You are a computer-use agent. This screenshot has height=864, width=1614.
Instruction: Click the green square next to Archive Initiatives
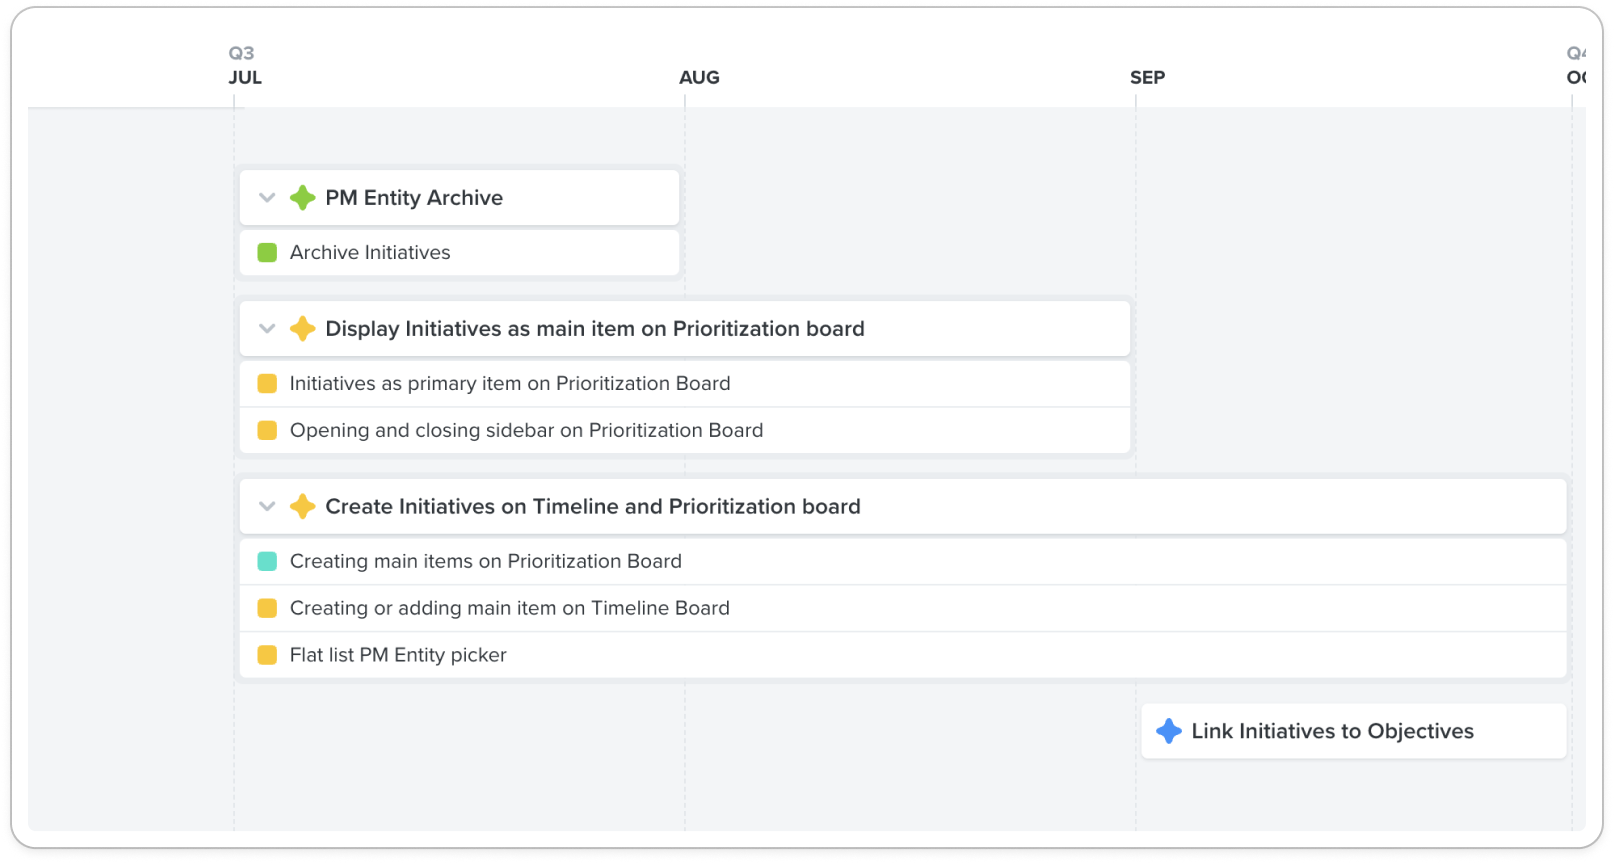(267, 253)
